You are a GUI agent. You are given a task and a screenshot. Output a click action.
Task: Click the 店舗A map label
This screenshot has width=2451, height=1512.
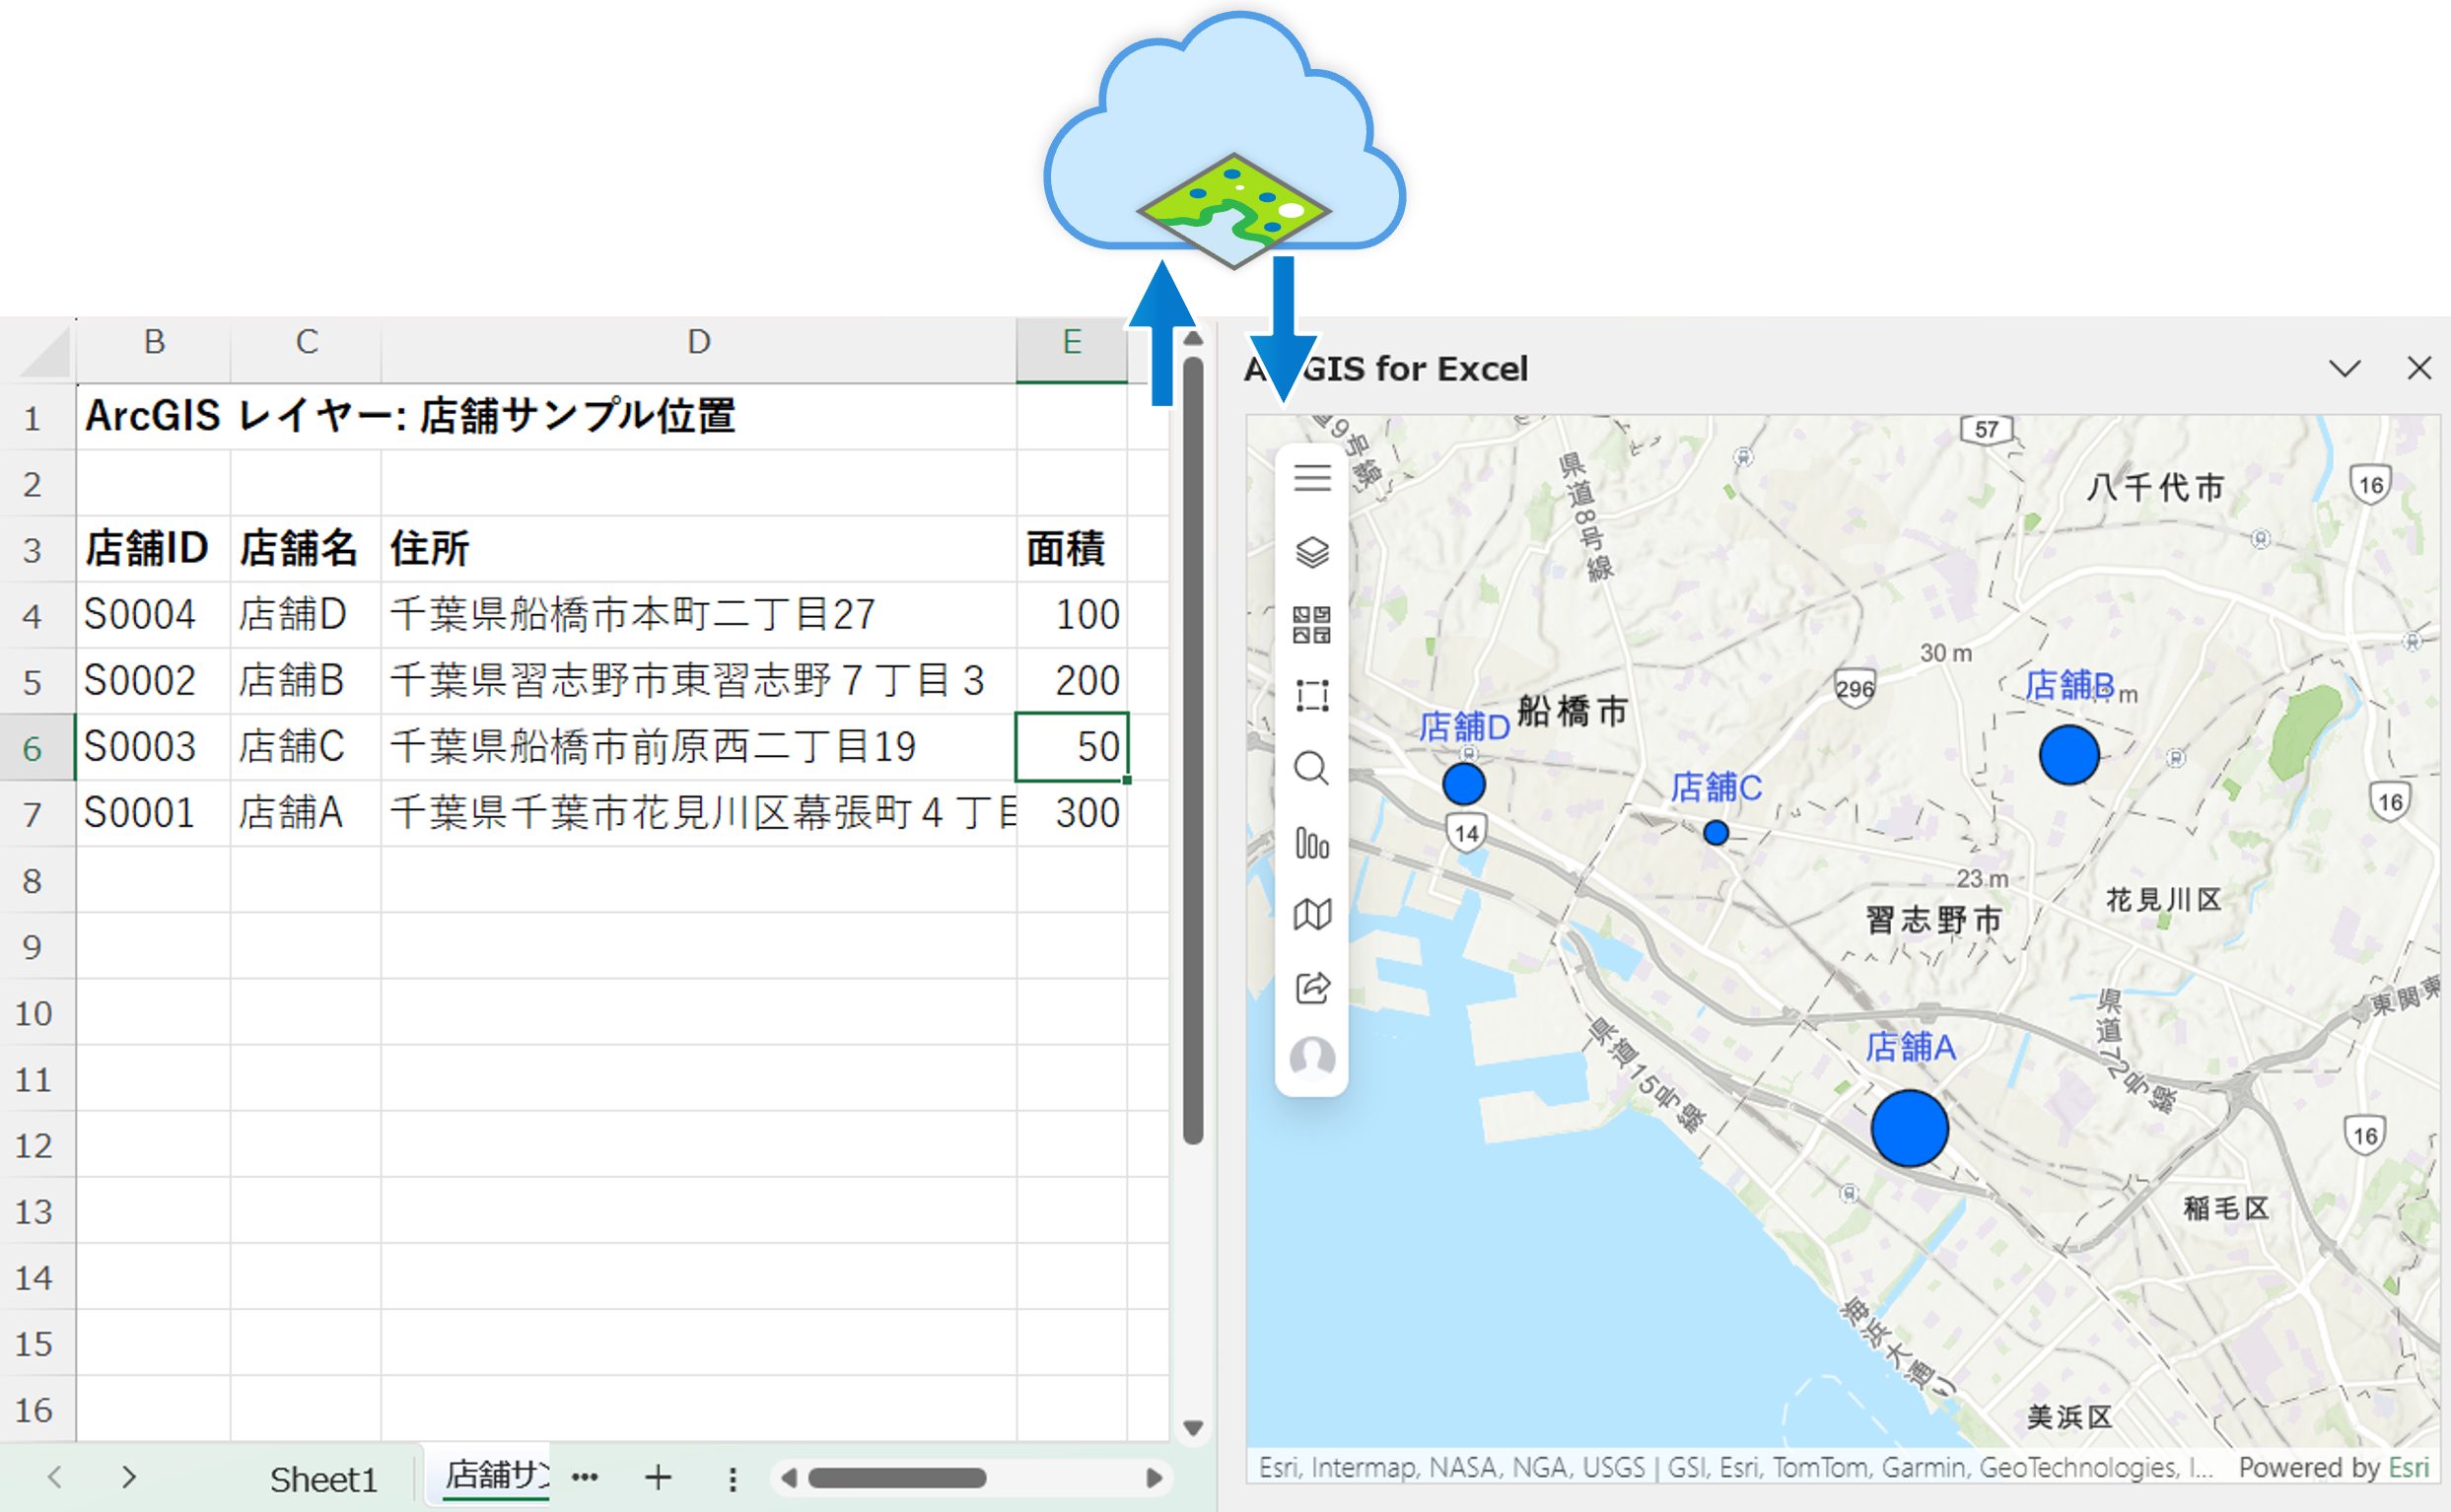coord(1909,1047)
